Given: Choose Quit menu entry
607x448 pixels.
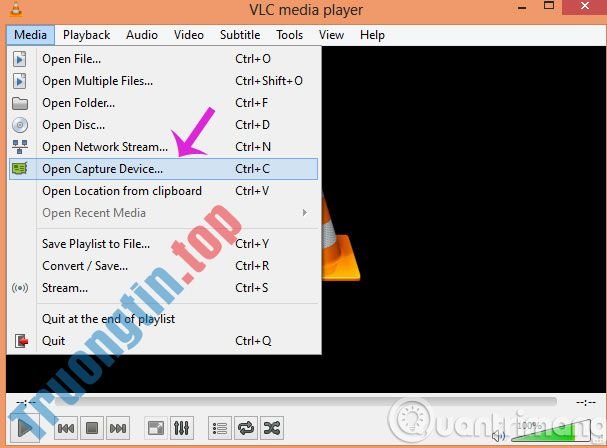Looking at the screenshot, I should (163, 341).
